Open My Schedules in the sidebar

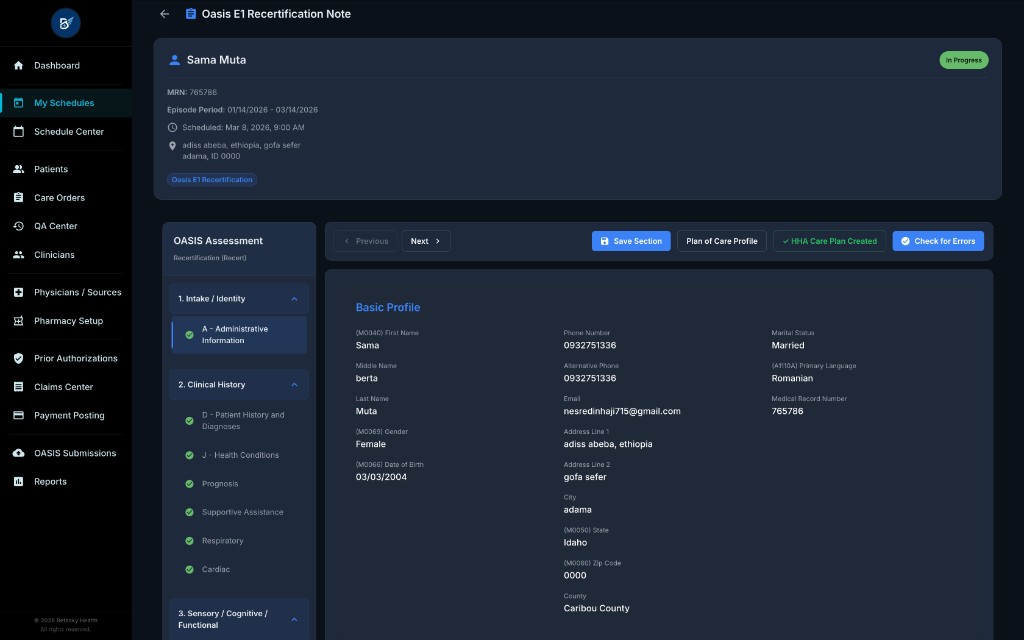pos(66,103)
